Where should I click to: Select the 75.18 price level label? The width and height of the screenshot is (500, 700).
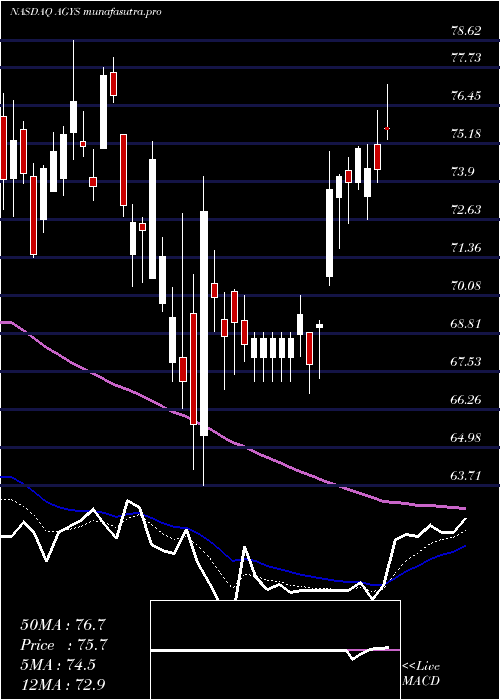coord(466,133)
